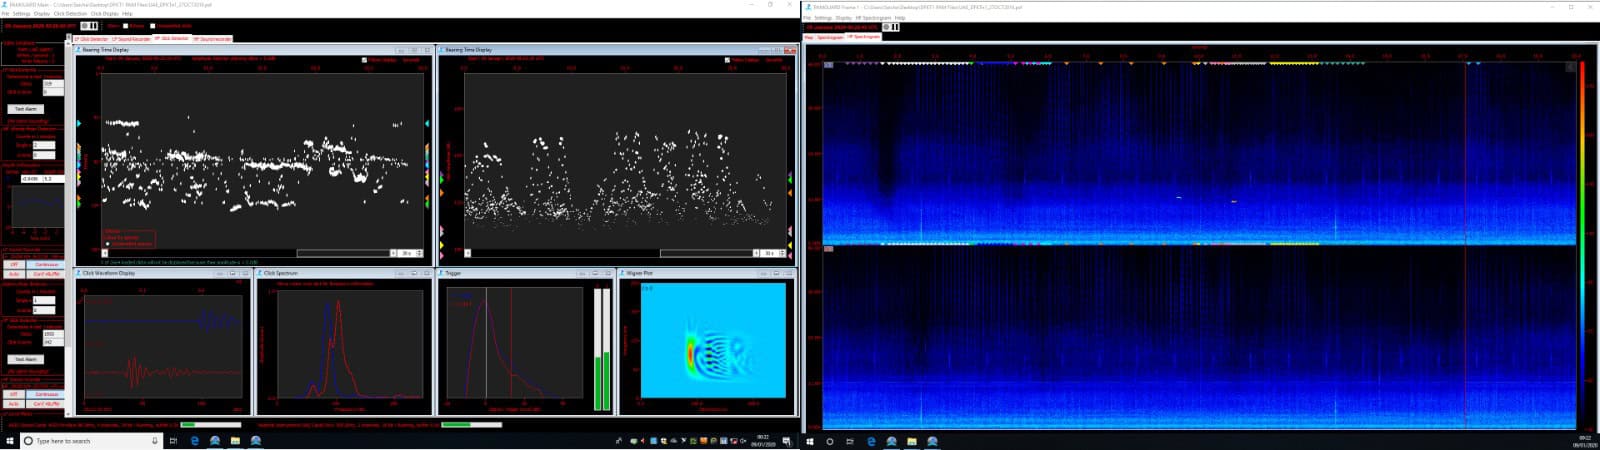Toggle the first checkbox beside the pause button
1600x450 pixels.
(x=126, y=26)
